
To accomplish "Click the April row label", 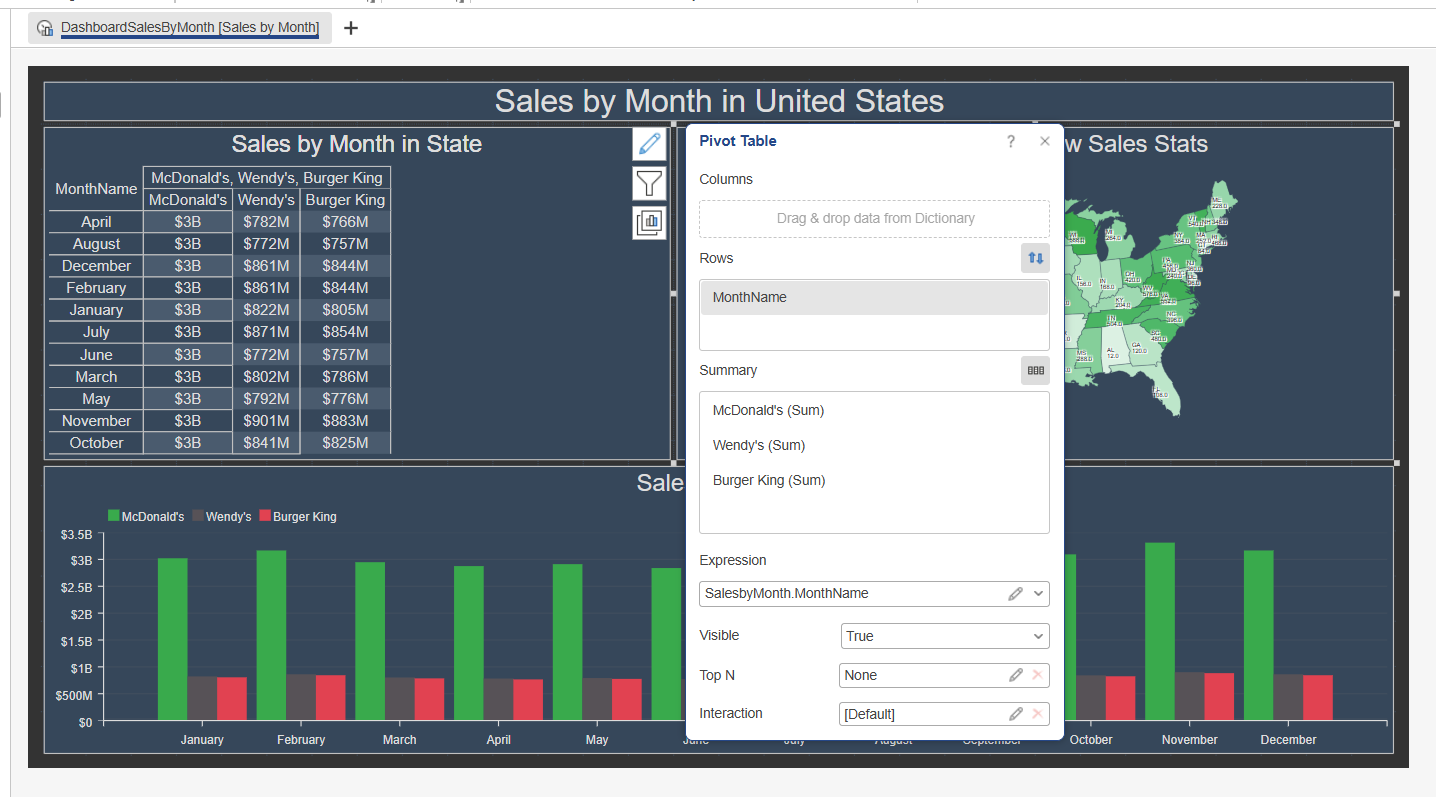I will pyautogui.click(x=96, y=222).
